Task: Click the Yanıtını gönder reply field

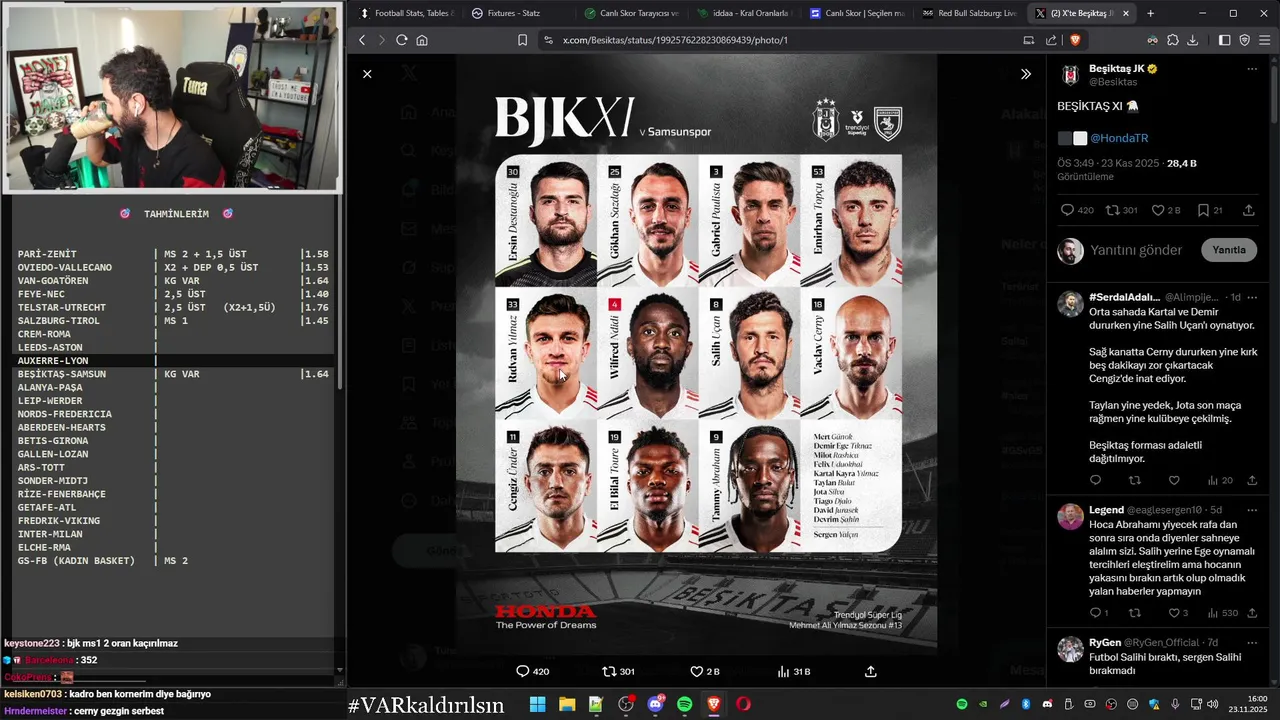Action: pos(1136,250)
